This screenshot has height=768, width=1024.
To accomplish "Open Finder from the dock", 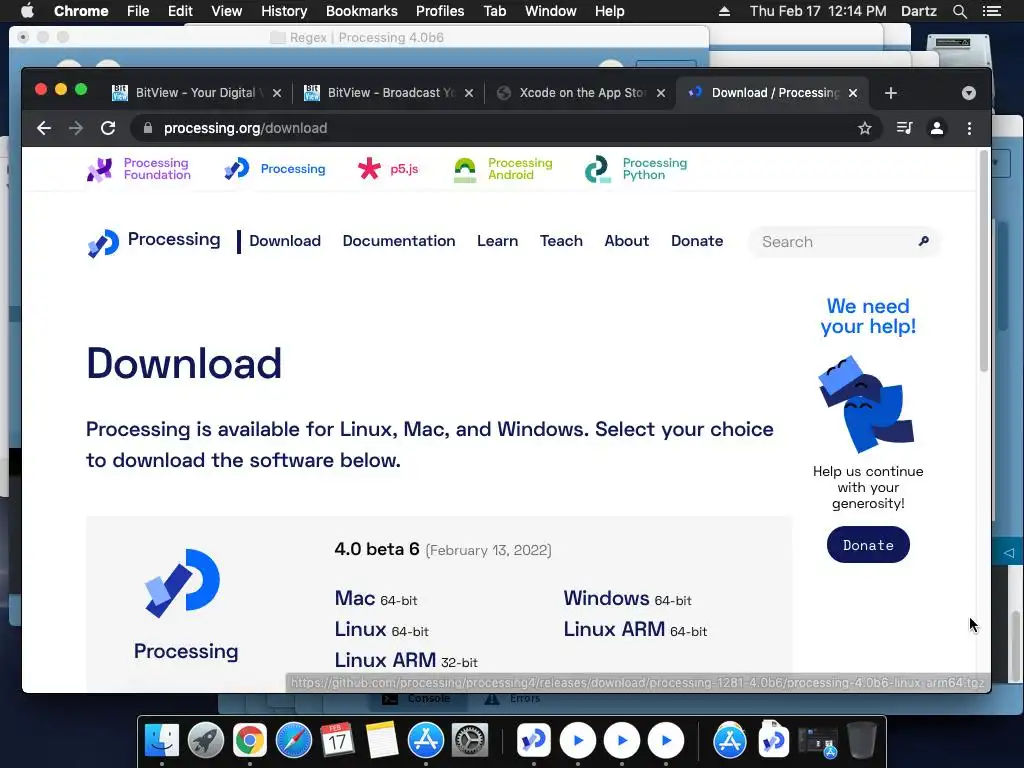I will point(161,741).
